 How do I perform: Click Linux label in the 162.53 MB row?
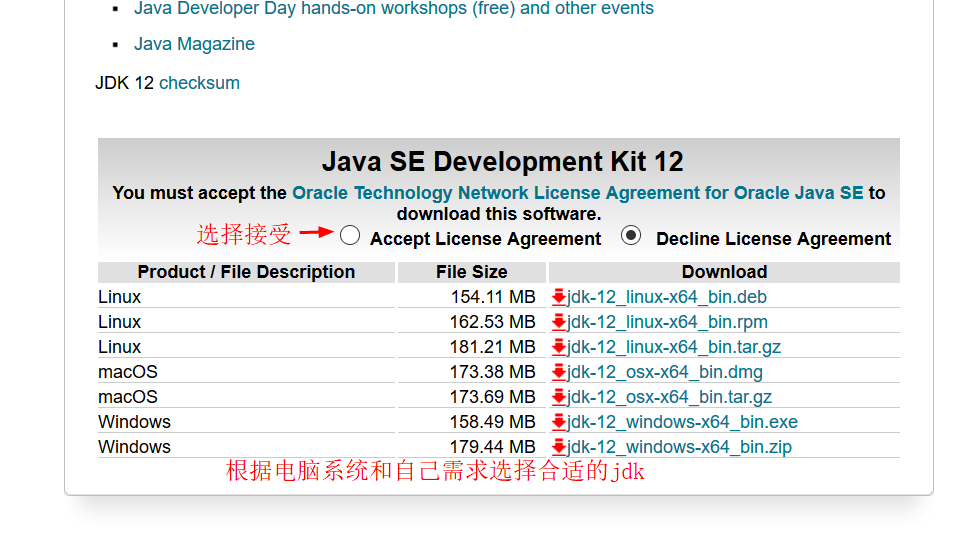coord(119,322)
